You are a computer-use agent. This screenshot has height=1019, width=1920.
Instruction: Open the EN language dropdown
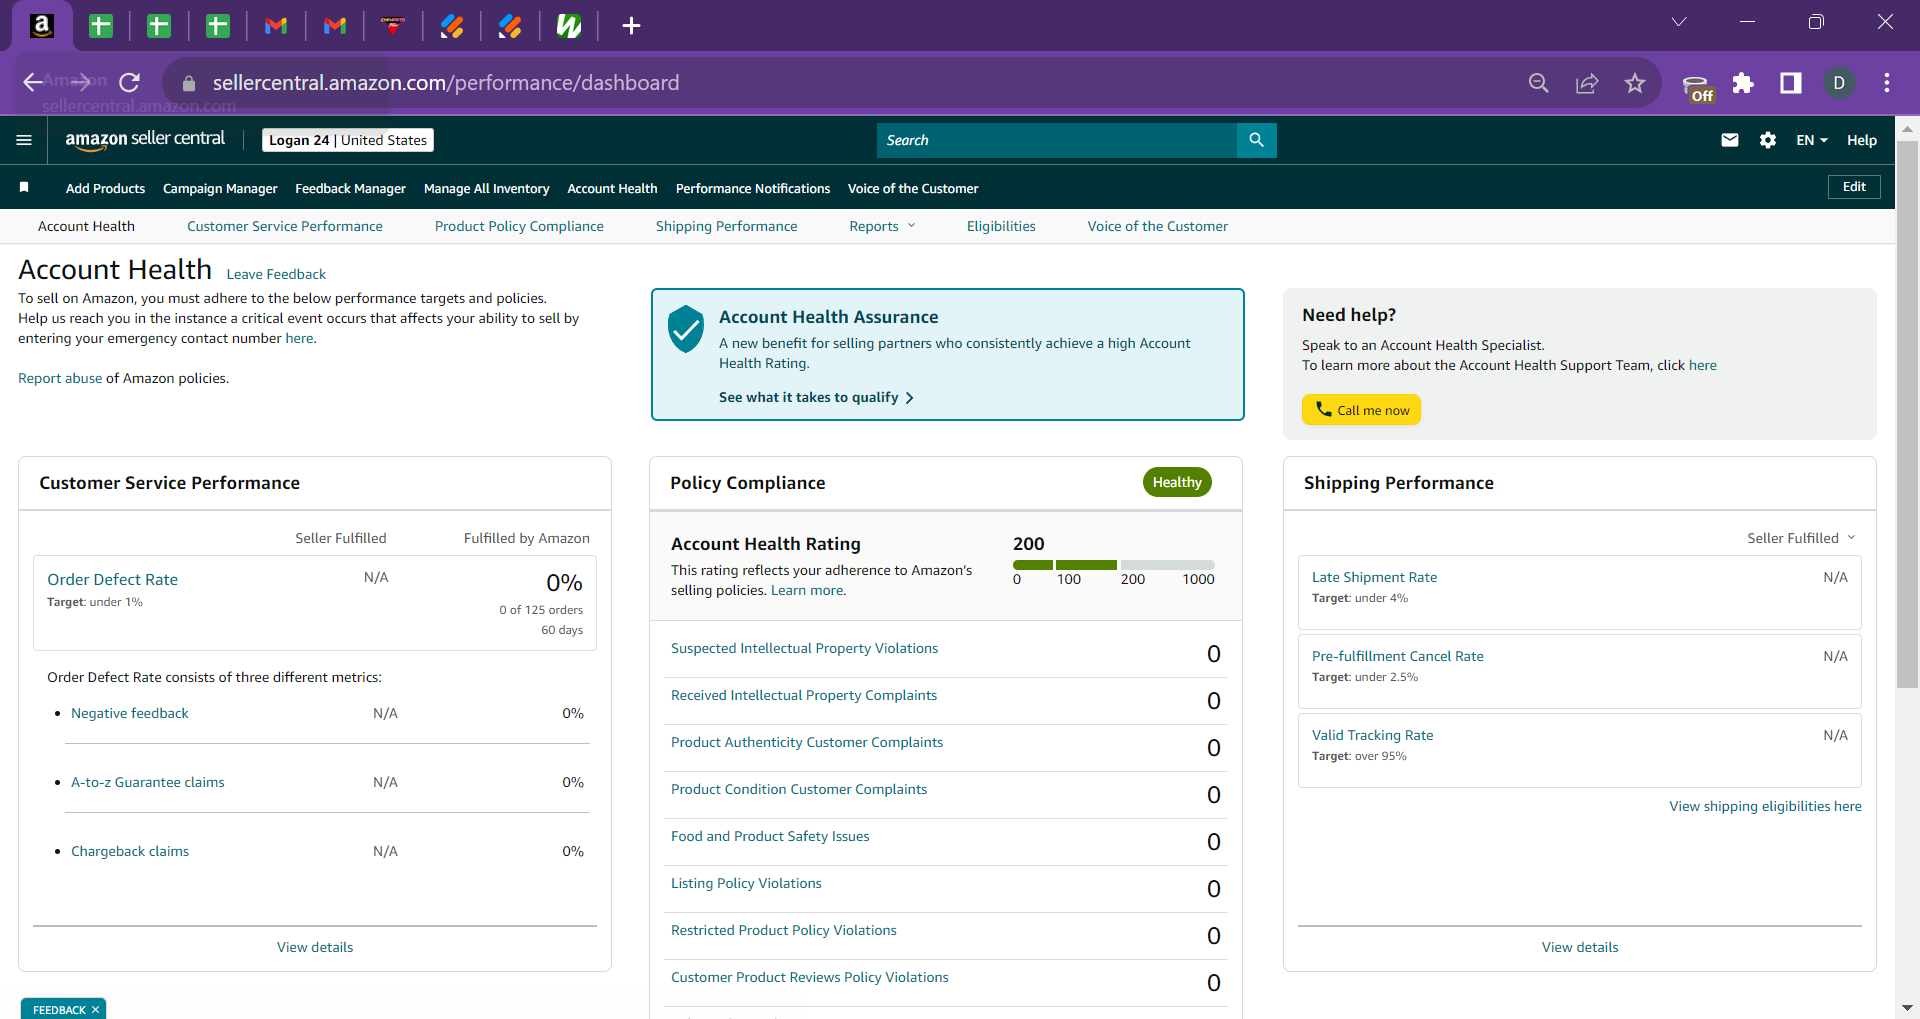coord(1811,140)
